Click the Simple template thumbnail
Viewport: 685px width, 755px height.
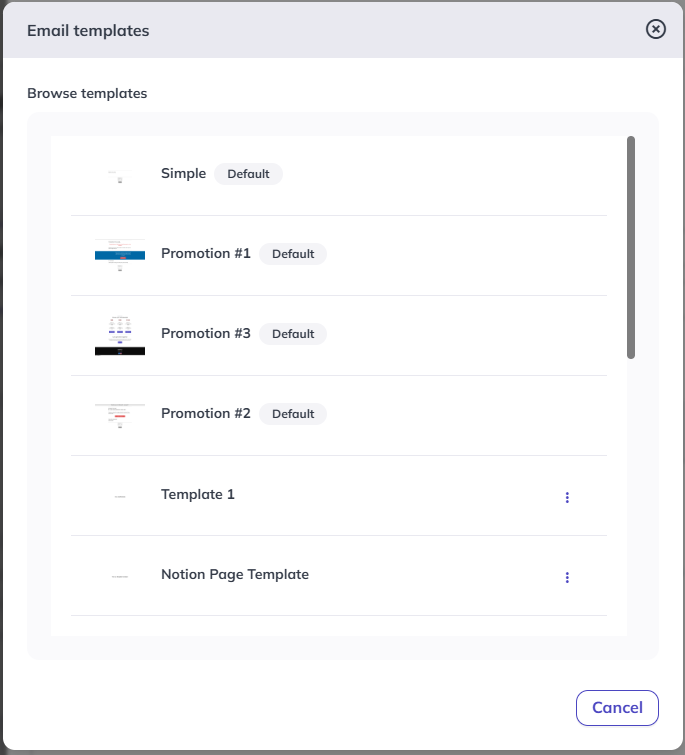point(120,176)
